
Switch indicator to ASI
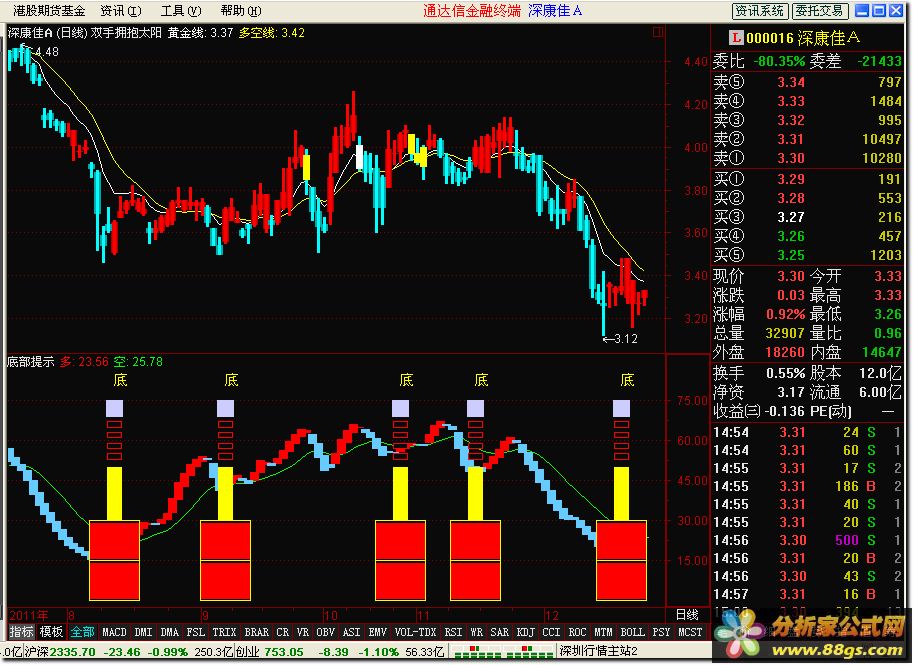click(351, 632)
